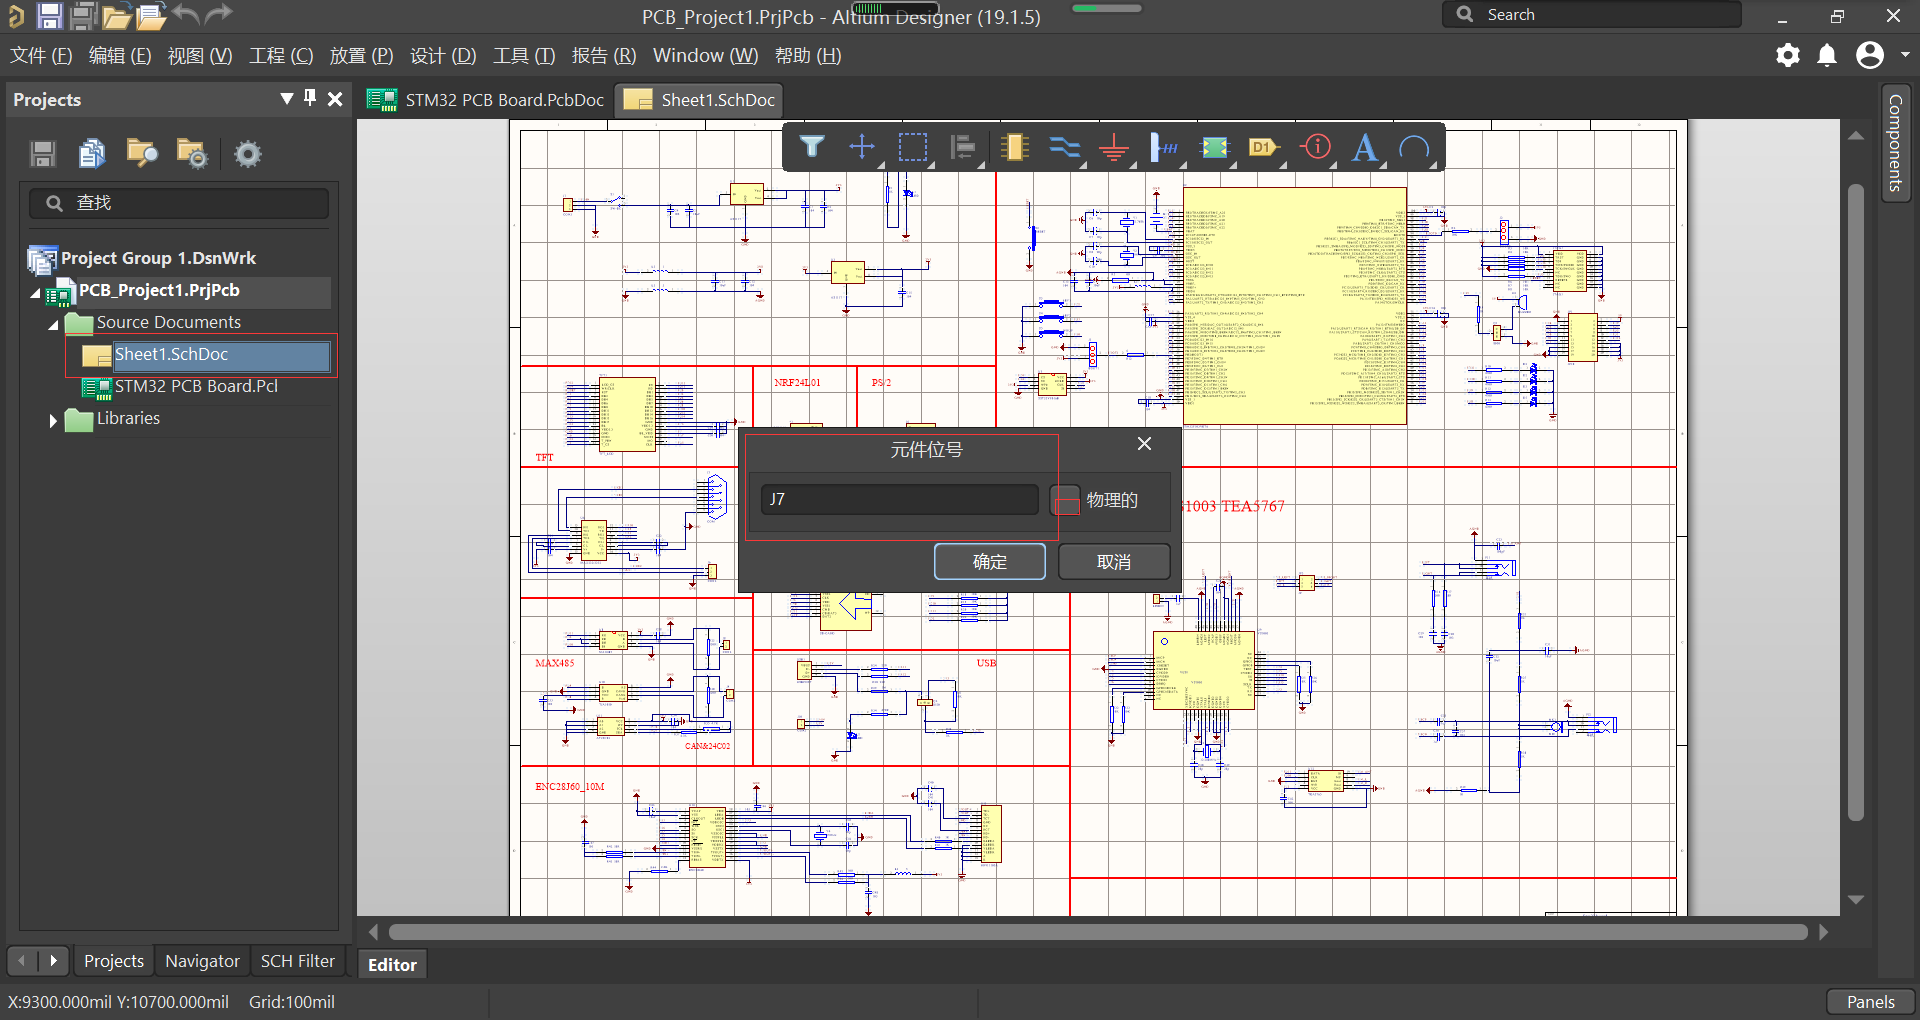Select the move object cross-arrows tool
Image resolution: width=1920 pixels, height=1020 pixels.
pos(862,147)
